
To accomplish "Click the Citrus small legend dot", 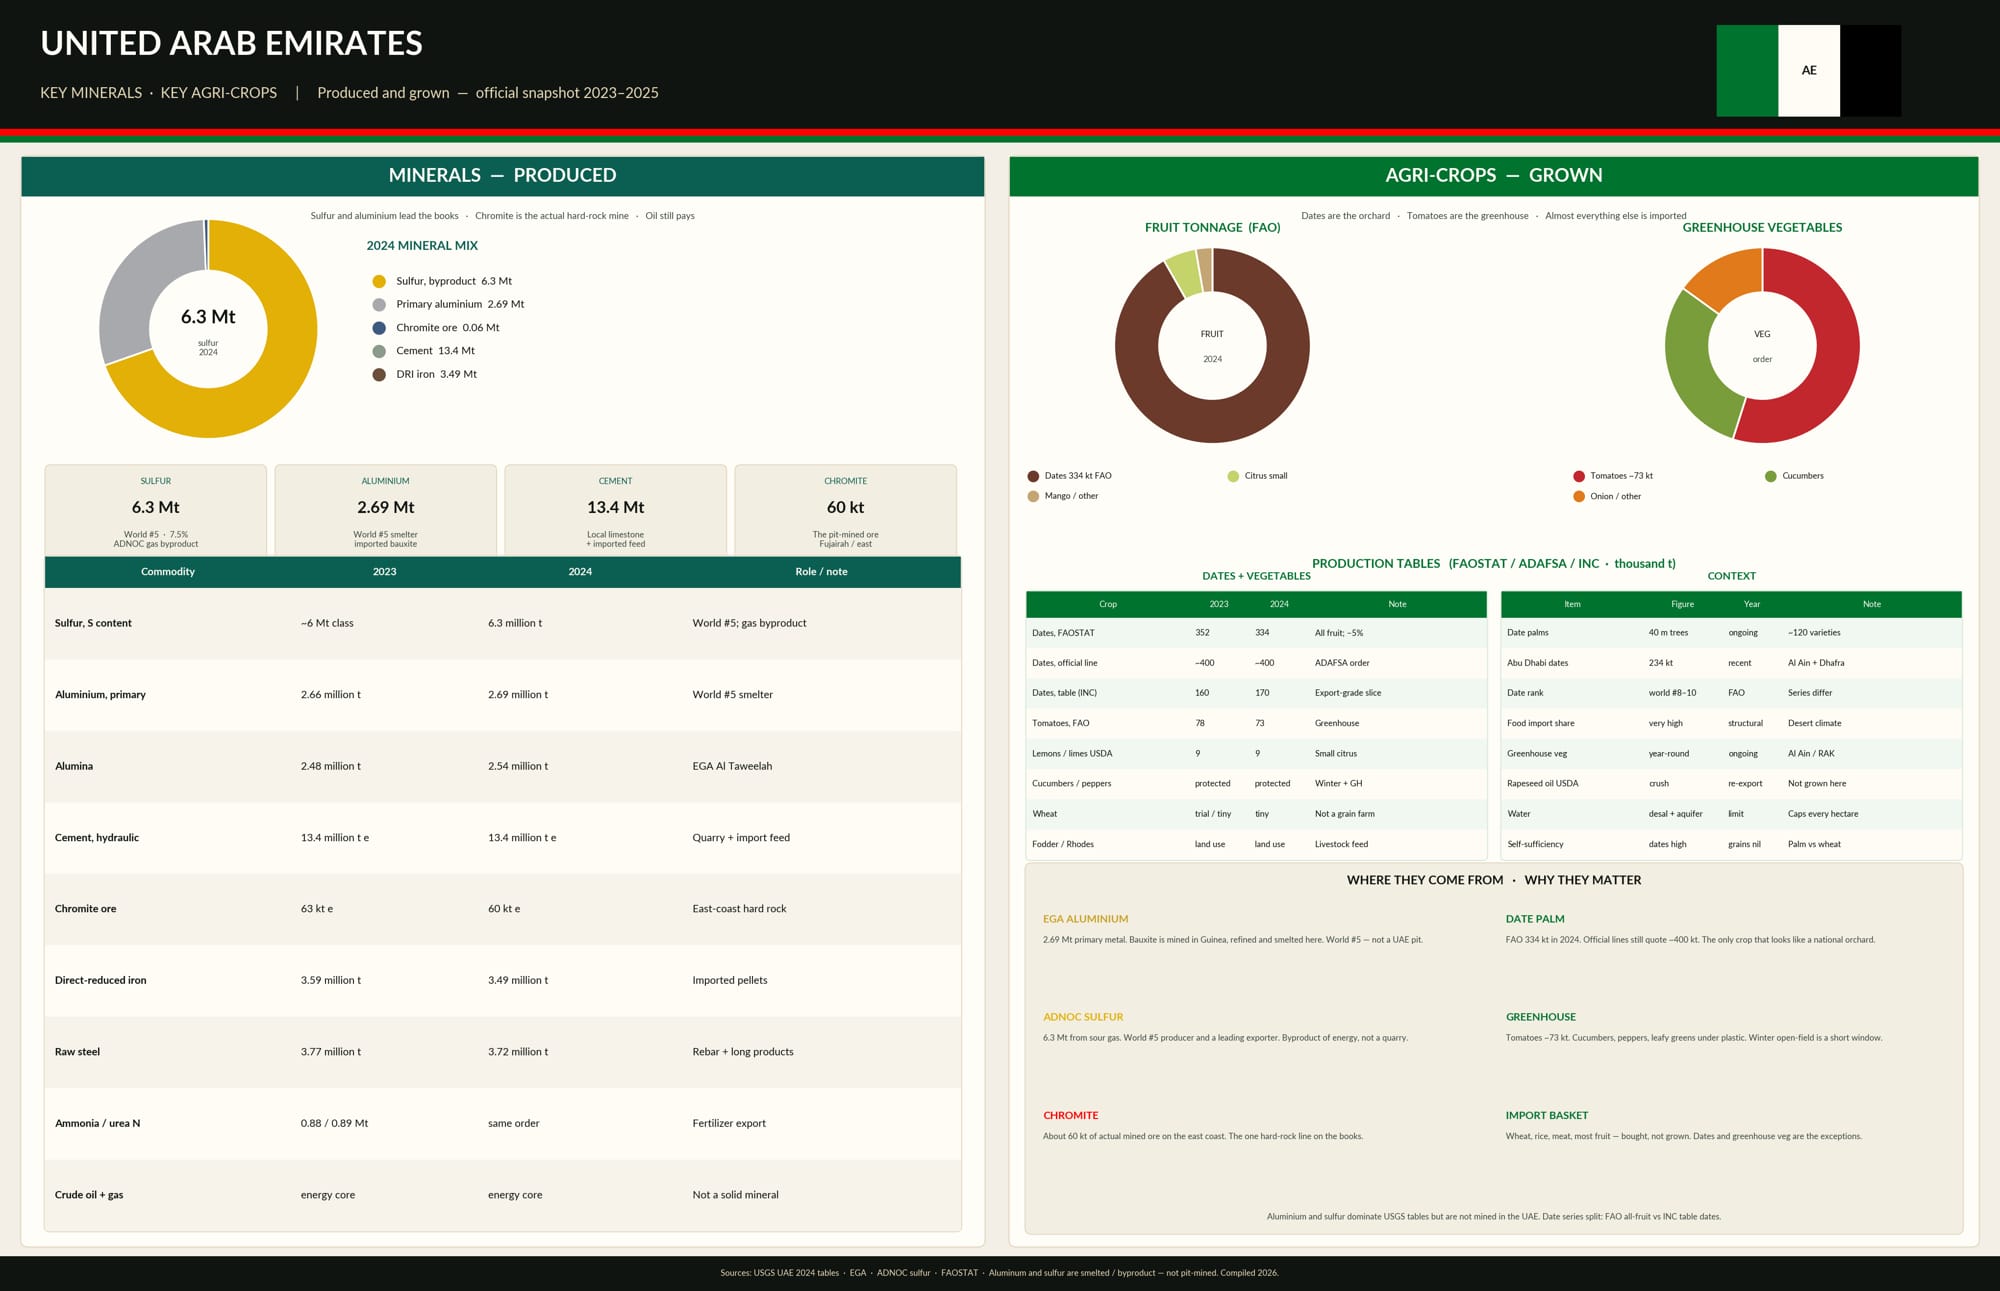I will click(1233, 476).
